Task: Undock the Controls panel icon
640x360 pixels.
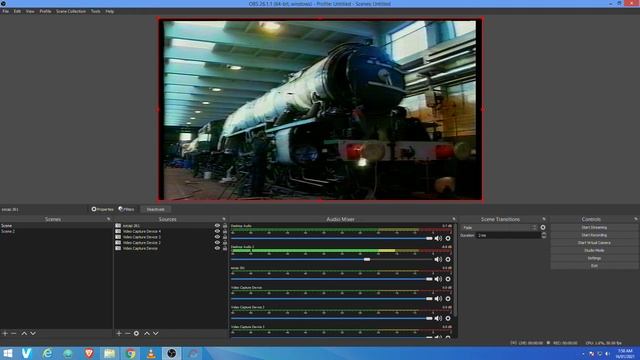Action: click(636, 219)
